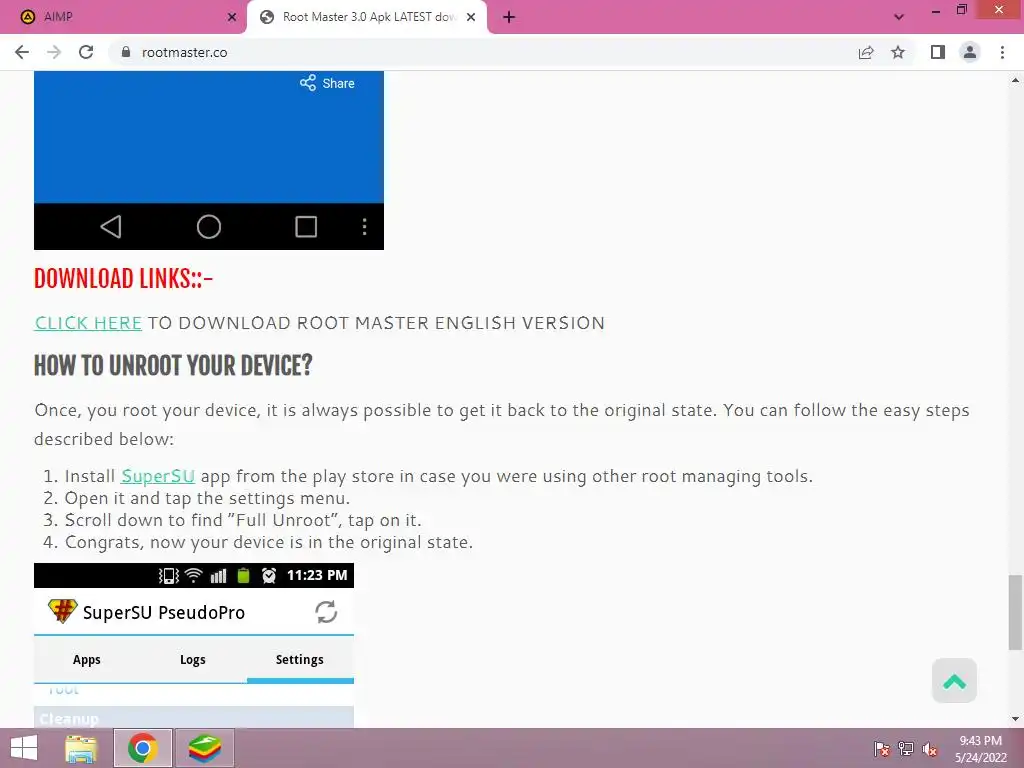Open the Chrome side panel
This screenshot has height=768, width=1024.
click(x=938, y=52)
